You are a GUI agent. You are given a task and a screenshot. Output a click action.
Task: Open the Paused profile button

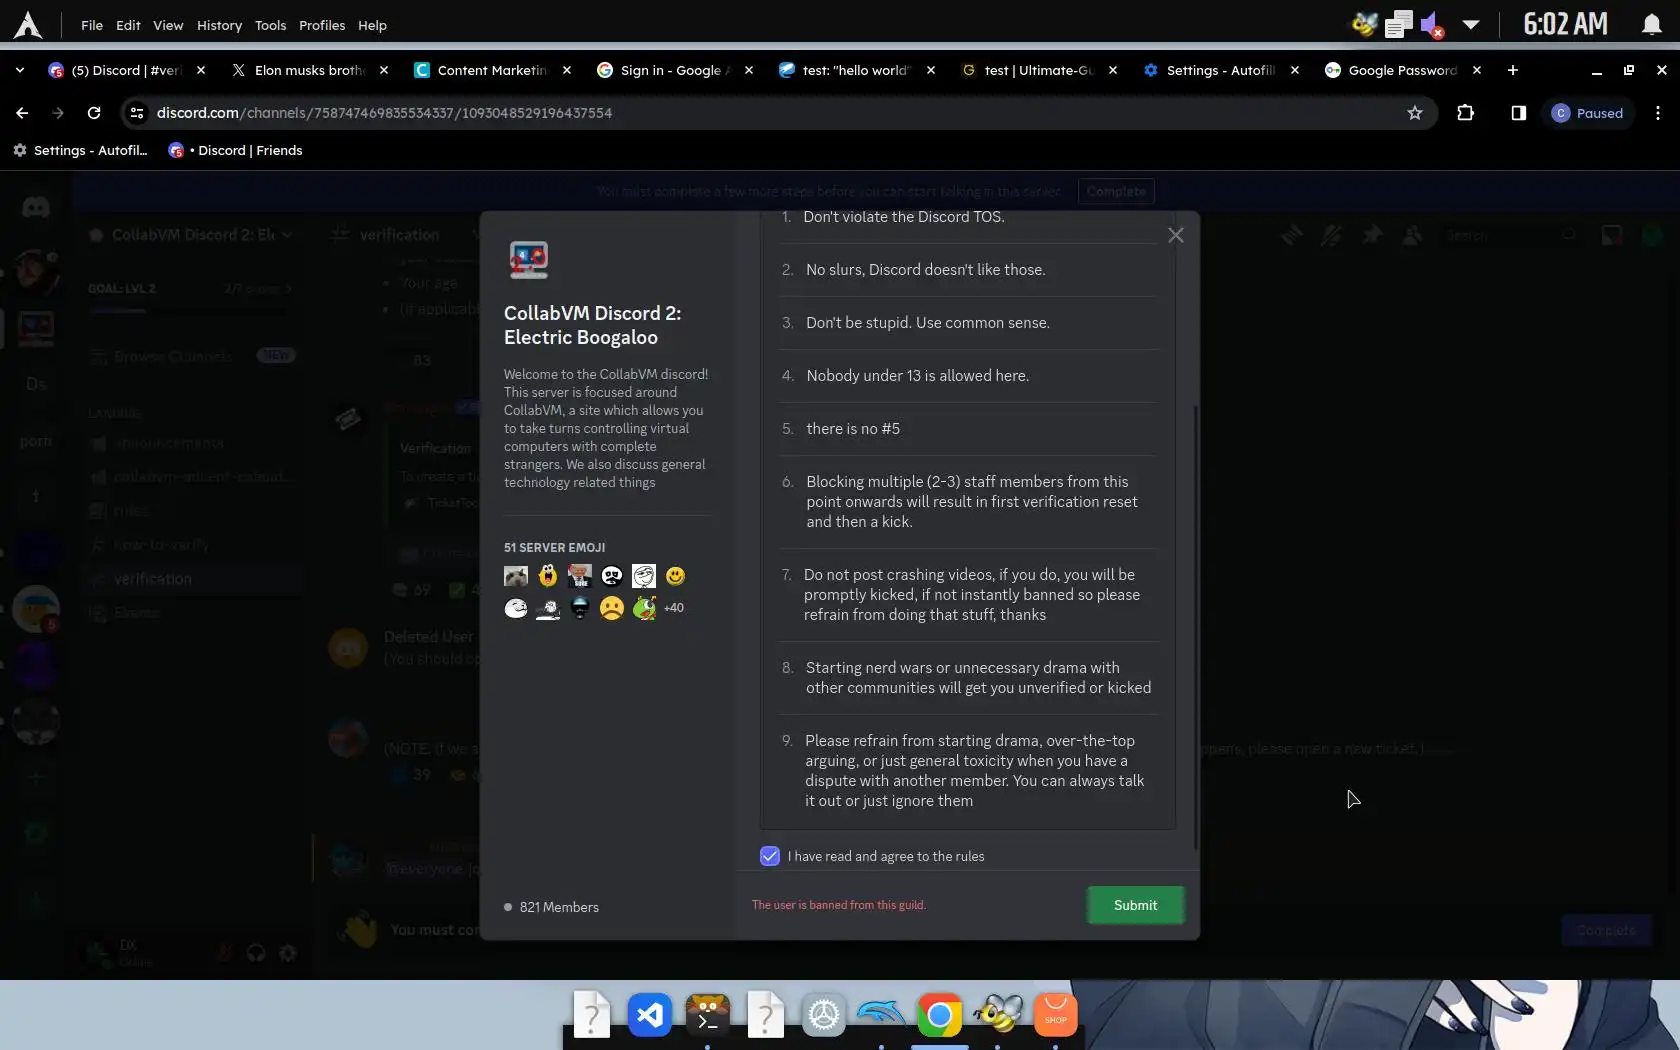pos(1588,113)
